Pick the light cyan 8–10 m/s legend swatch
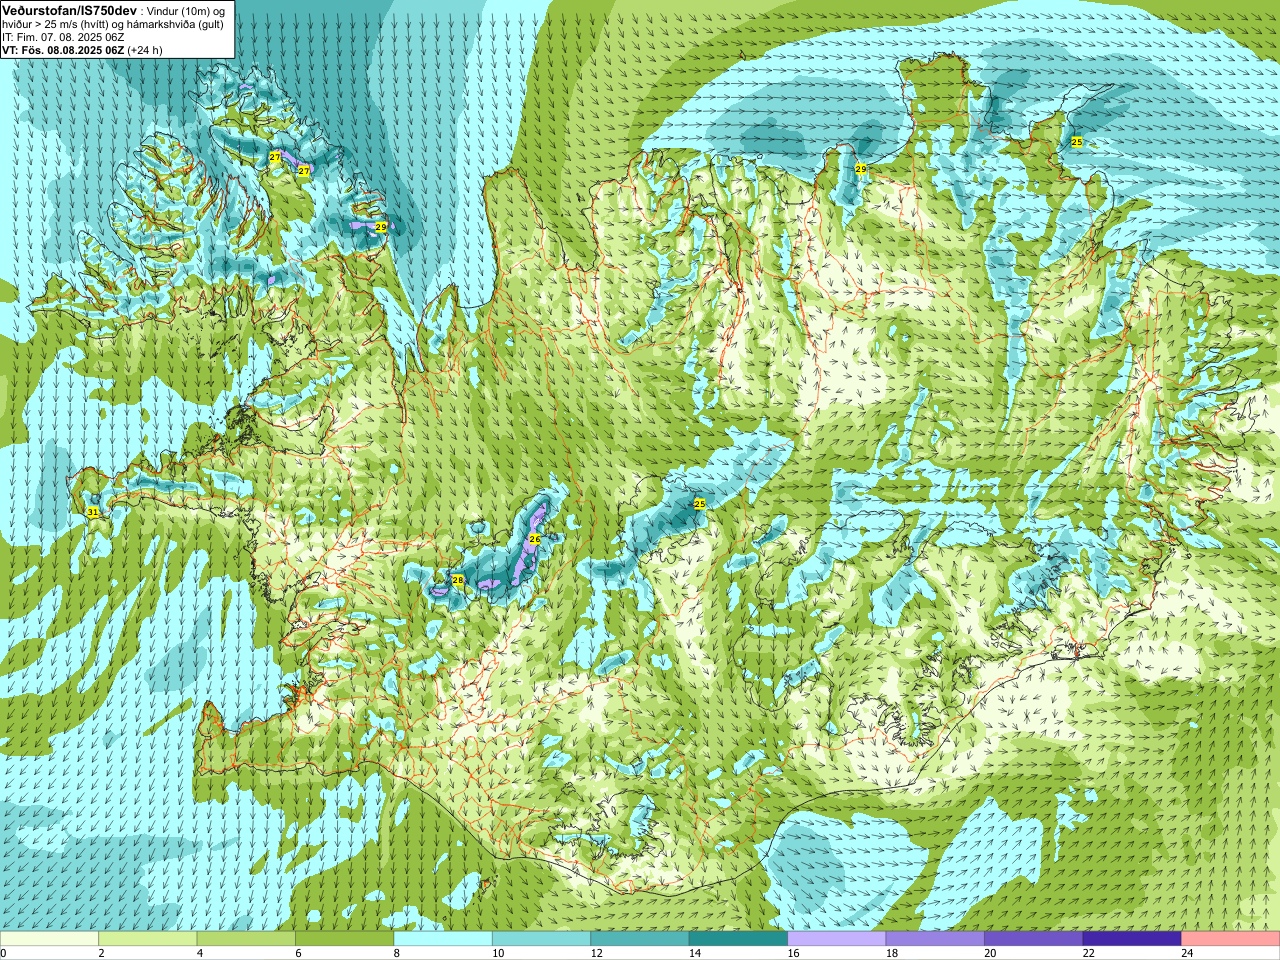Screen dimensions: 1280x960 [x=443, y=939]
